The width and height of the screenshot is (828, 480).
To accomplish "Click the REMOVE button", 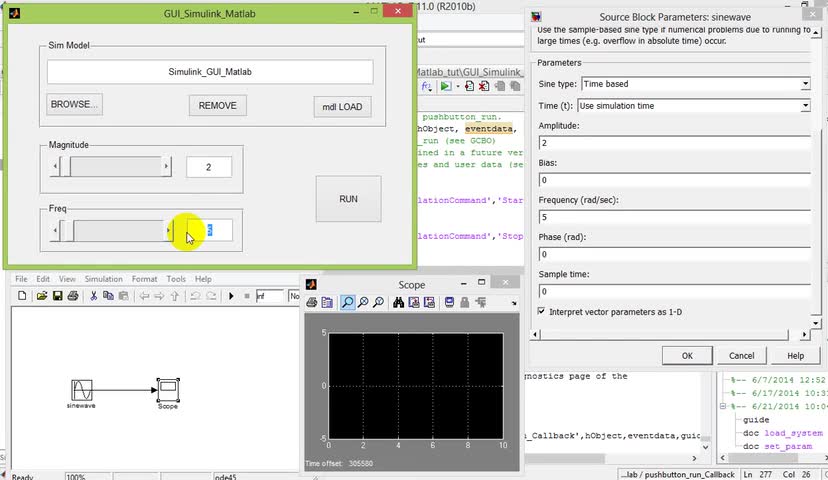I will click(x=218, y=106).
